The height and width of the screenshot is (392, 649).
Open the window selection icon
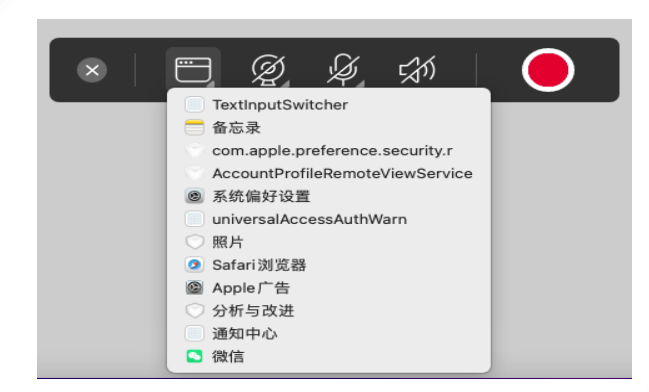pyautogui.click(x=193, y=70)
